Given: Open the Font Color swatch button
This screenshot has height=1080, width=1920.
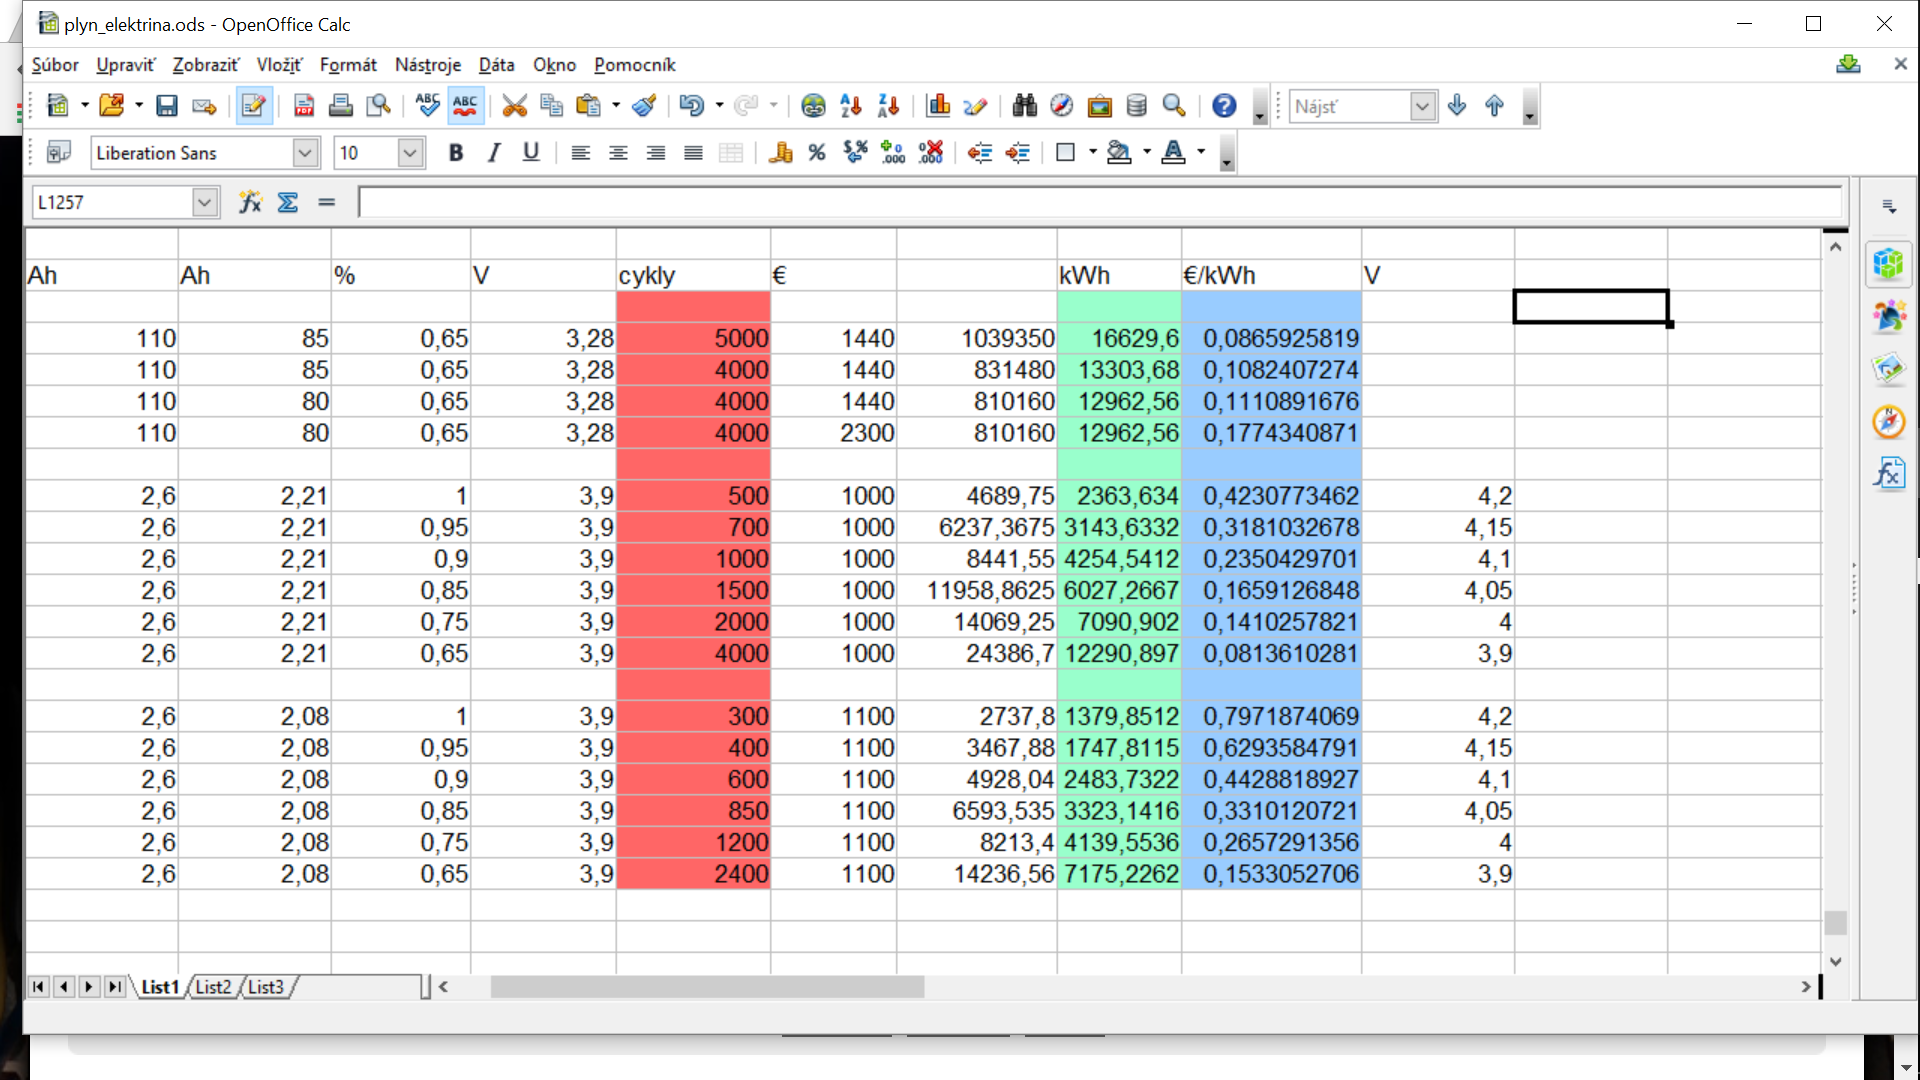Looking at the screenshot, I should click(x=1174, y=153).
